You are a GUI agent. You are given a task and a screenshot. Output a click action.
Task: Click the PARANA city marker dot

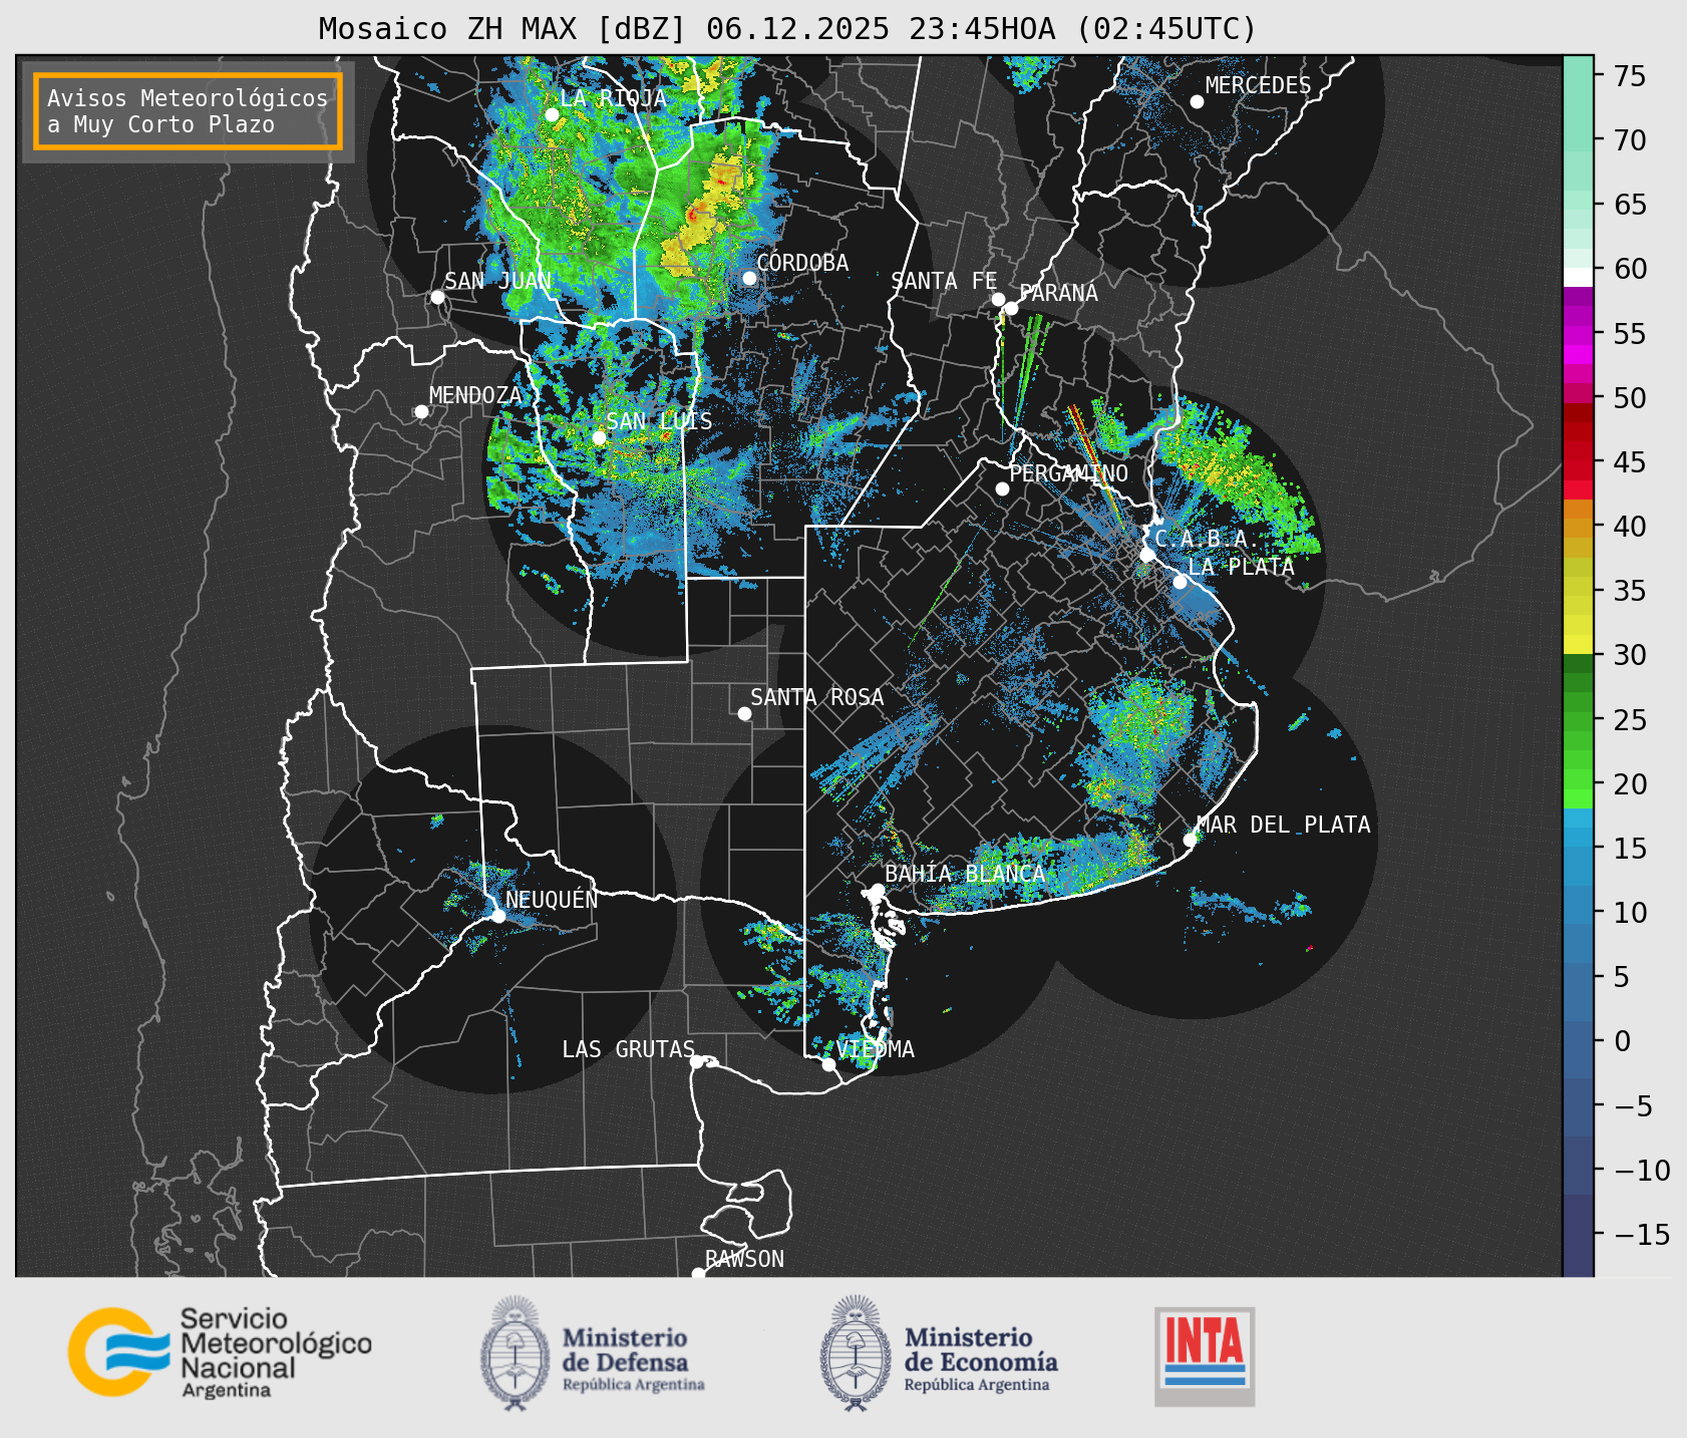[1011, 308]
